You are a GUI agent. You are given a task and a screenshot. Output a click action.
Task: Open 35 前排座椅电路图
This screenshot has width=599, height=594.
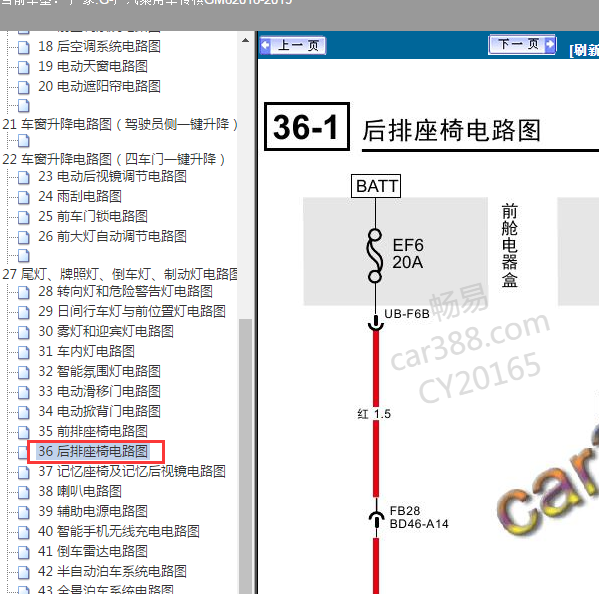tap(93, 431)
